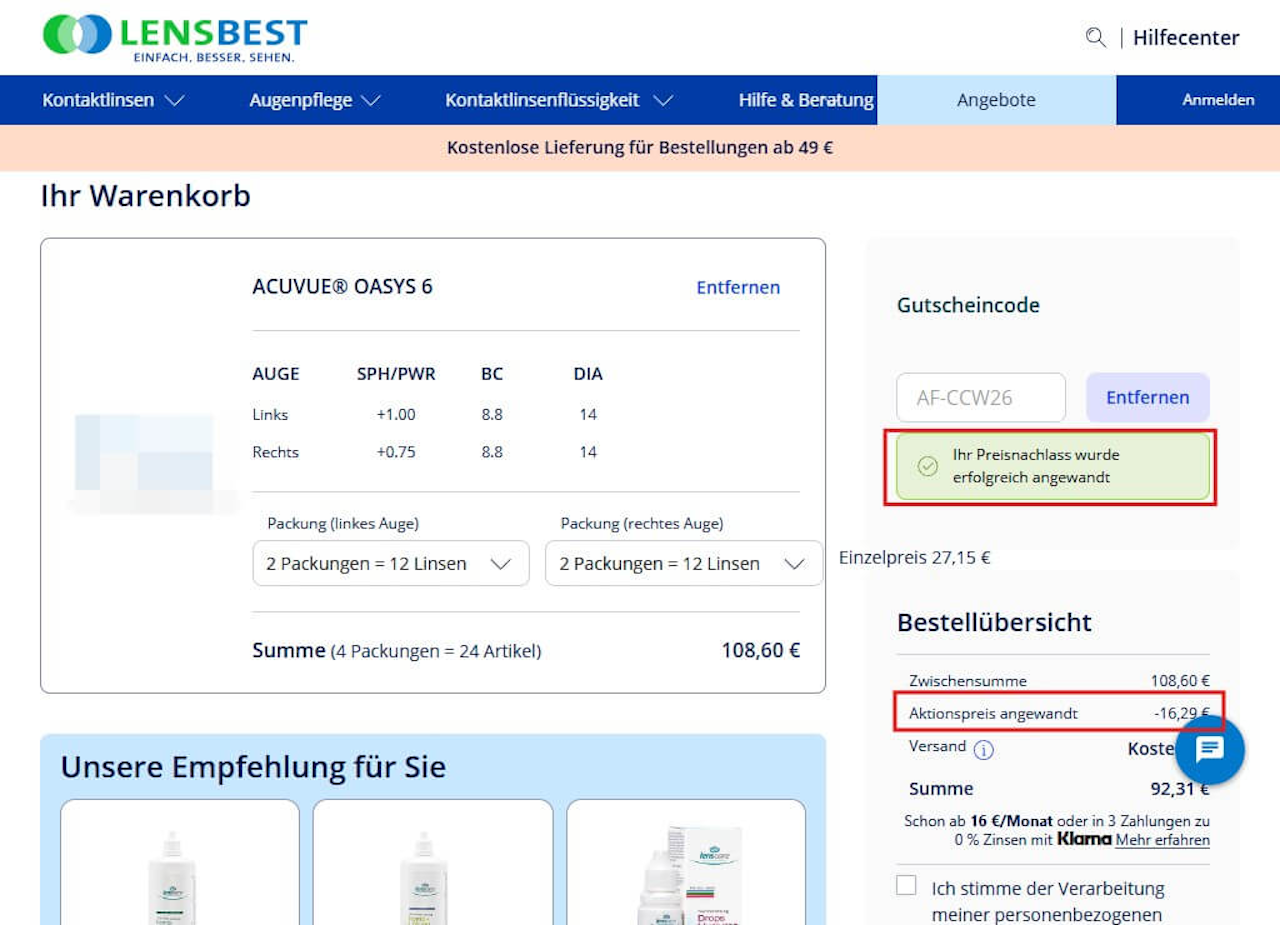
Task: Open right eye package quantity dropdown
Action: pyautogui.click(x=684, y=563)
